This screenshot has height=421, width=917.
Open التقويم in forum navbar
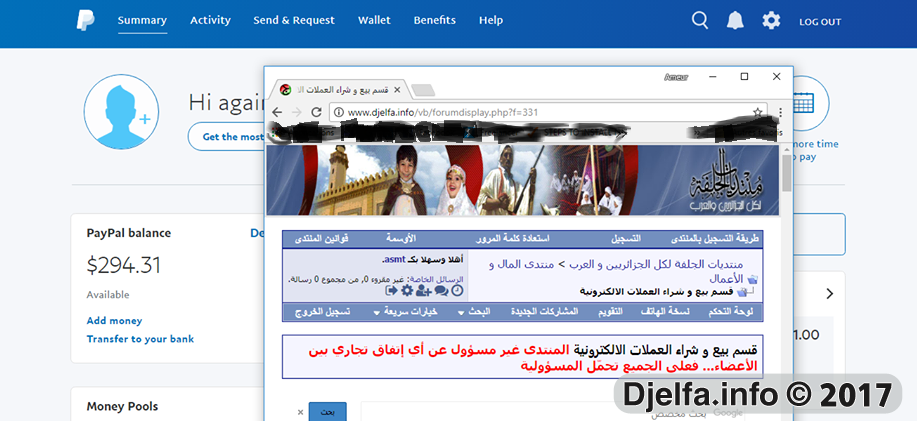(610, 312)
